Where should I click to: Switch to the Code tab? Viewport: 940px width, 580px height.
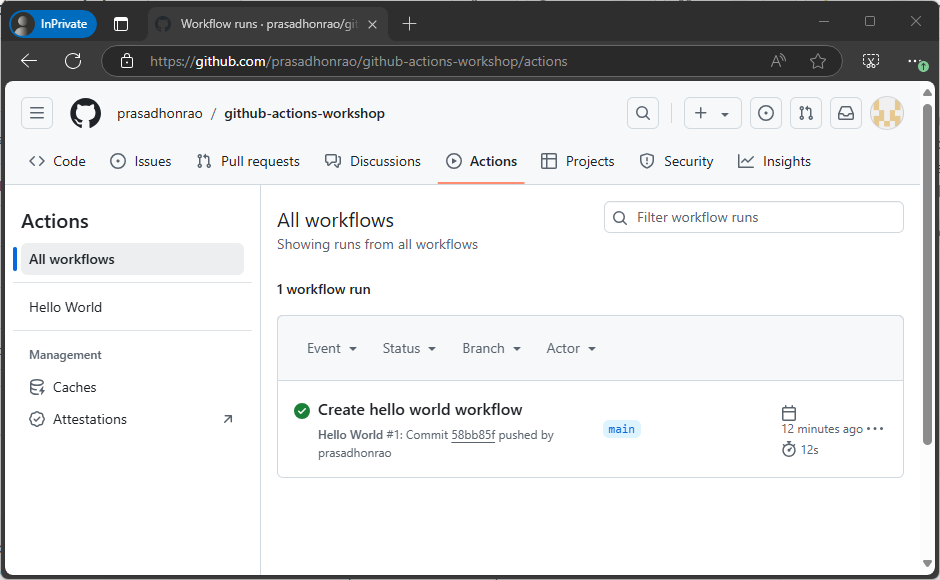coord(57,161)
